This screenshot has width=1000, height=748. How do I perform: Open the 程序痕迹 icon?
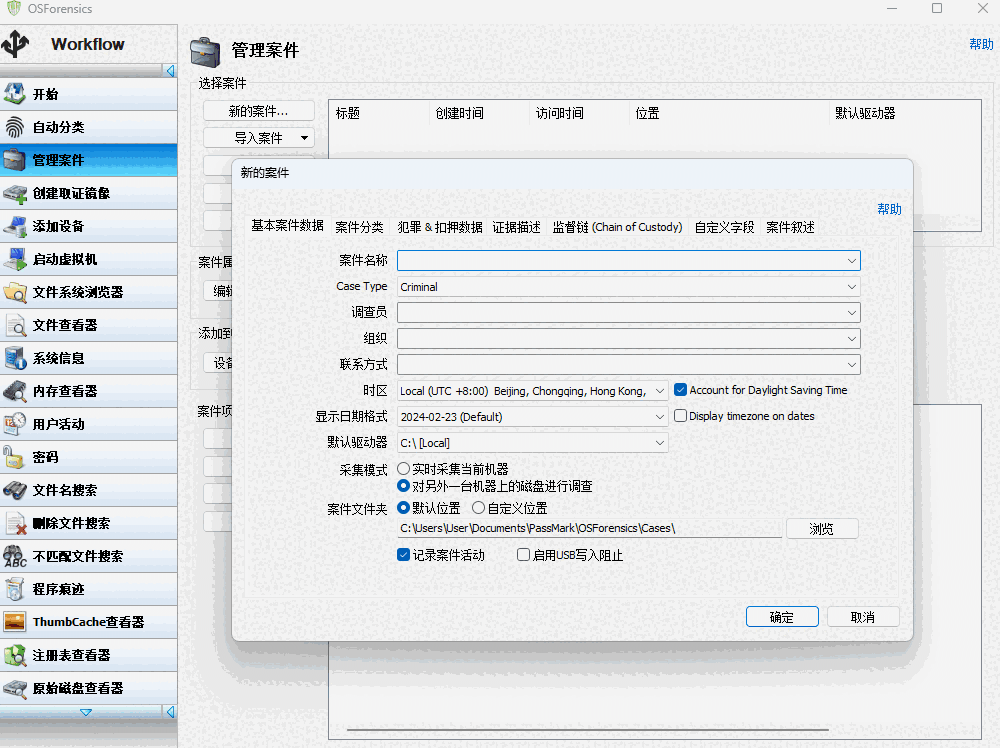(x=15, y=589)
